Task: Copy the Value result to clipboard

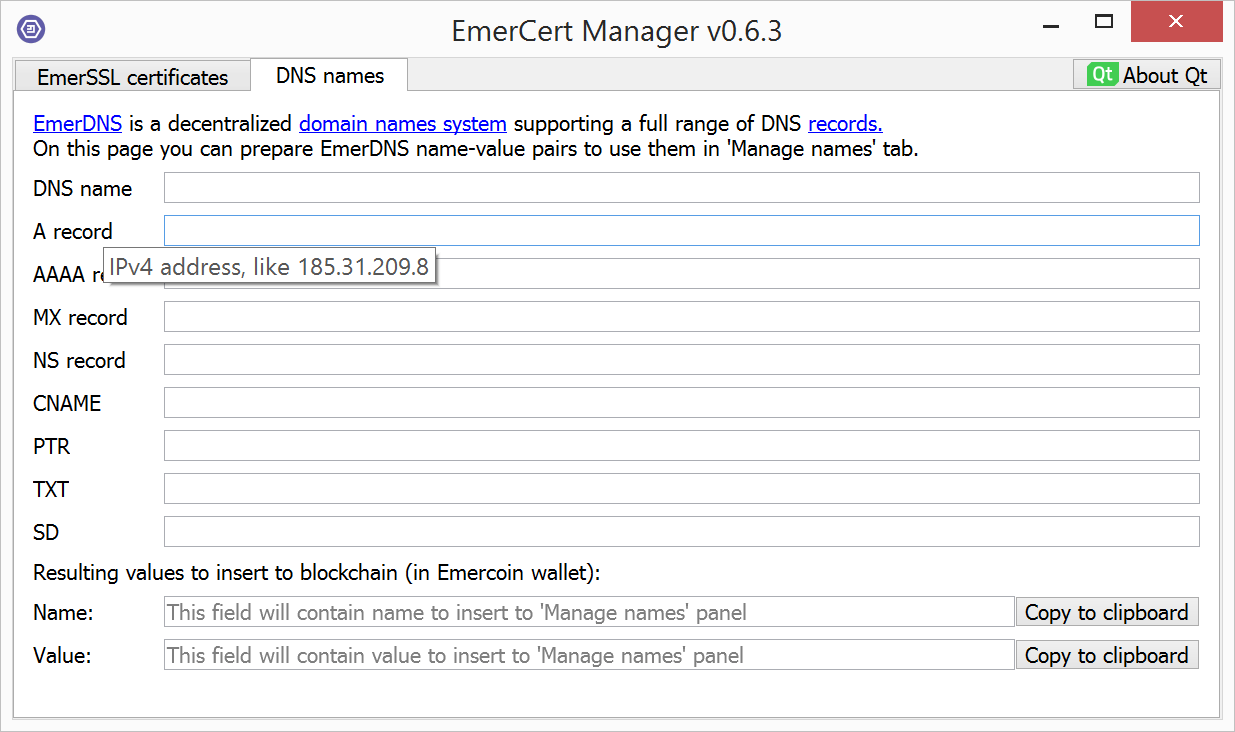Action: point(1107,655)
